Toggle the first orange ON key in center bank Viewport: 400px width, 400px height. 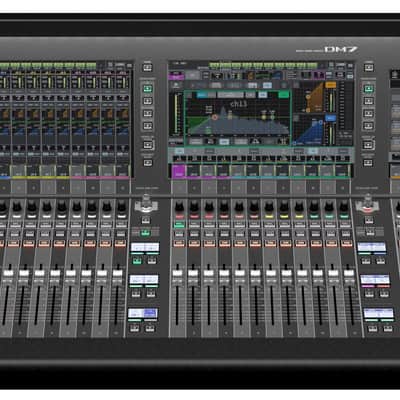[179, 244]
